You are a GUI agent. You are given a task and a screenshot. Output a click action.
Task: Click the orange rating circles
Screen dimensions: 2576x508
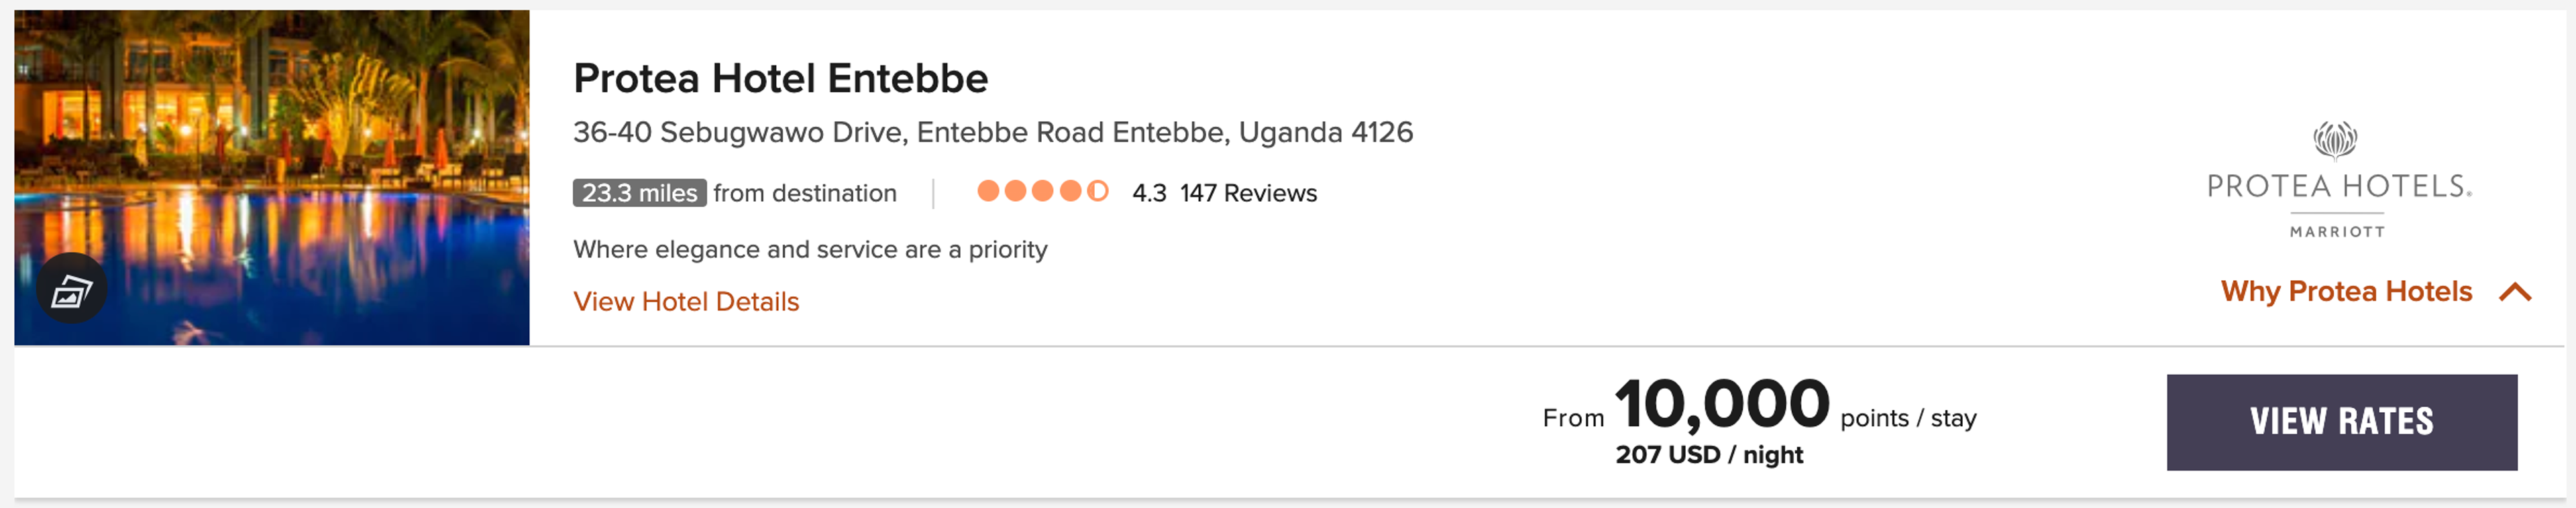point(1042,191)
